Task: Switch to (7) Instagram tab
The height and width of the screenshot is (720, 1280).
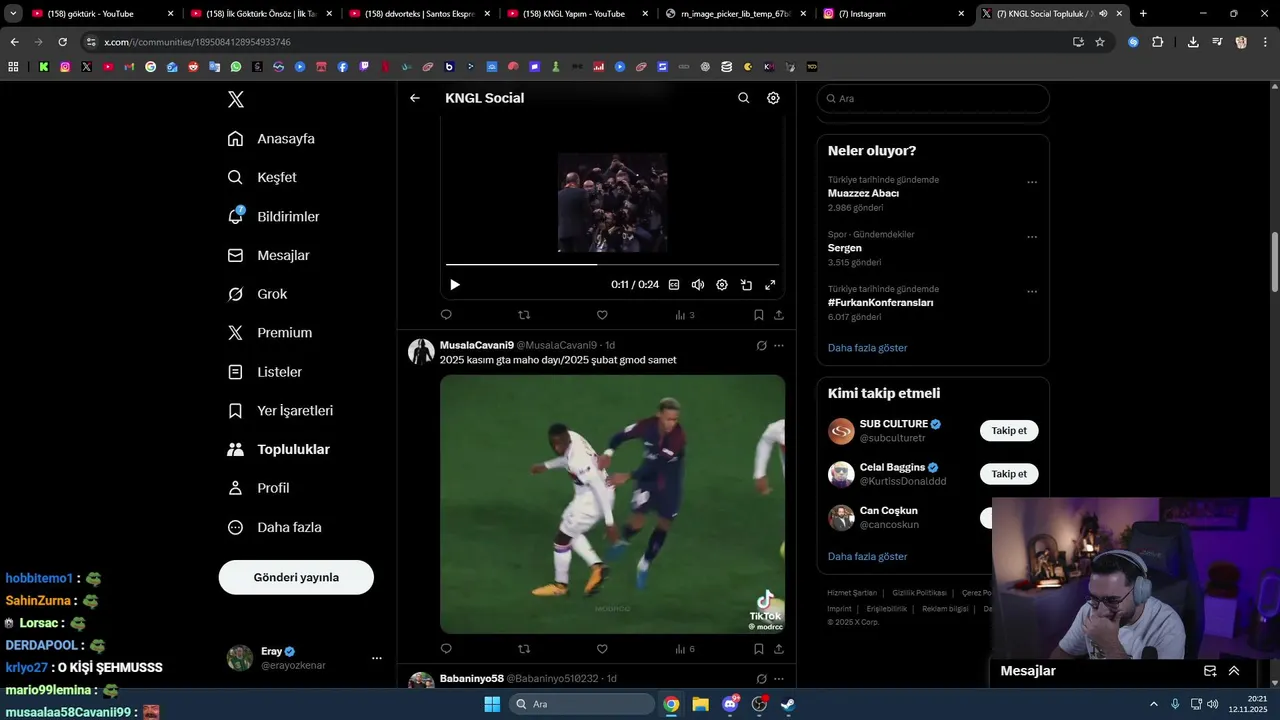Action: pos(892,14)
